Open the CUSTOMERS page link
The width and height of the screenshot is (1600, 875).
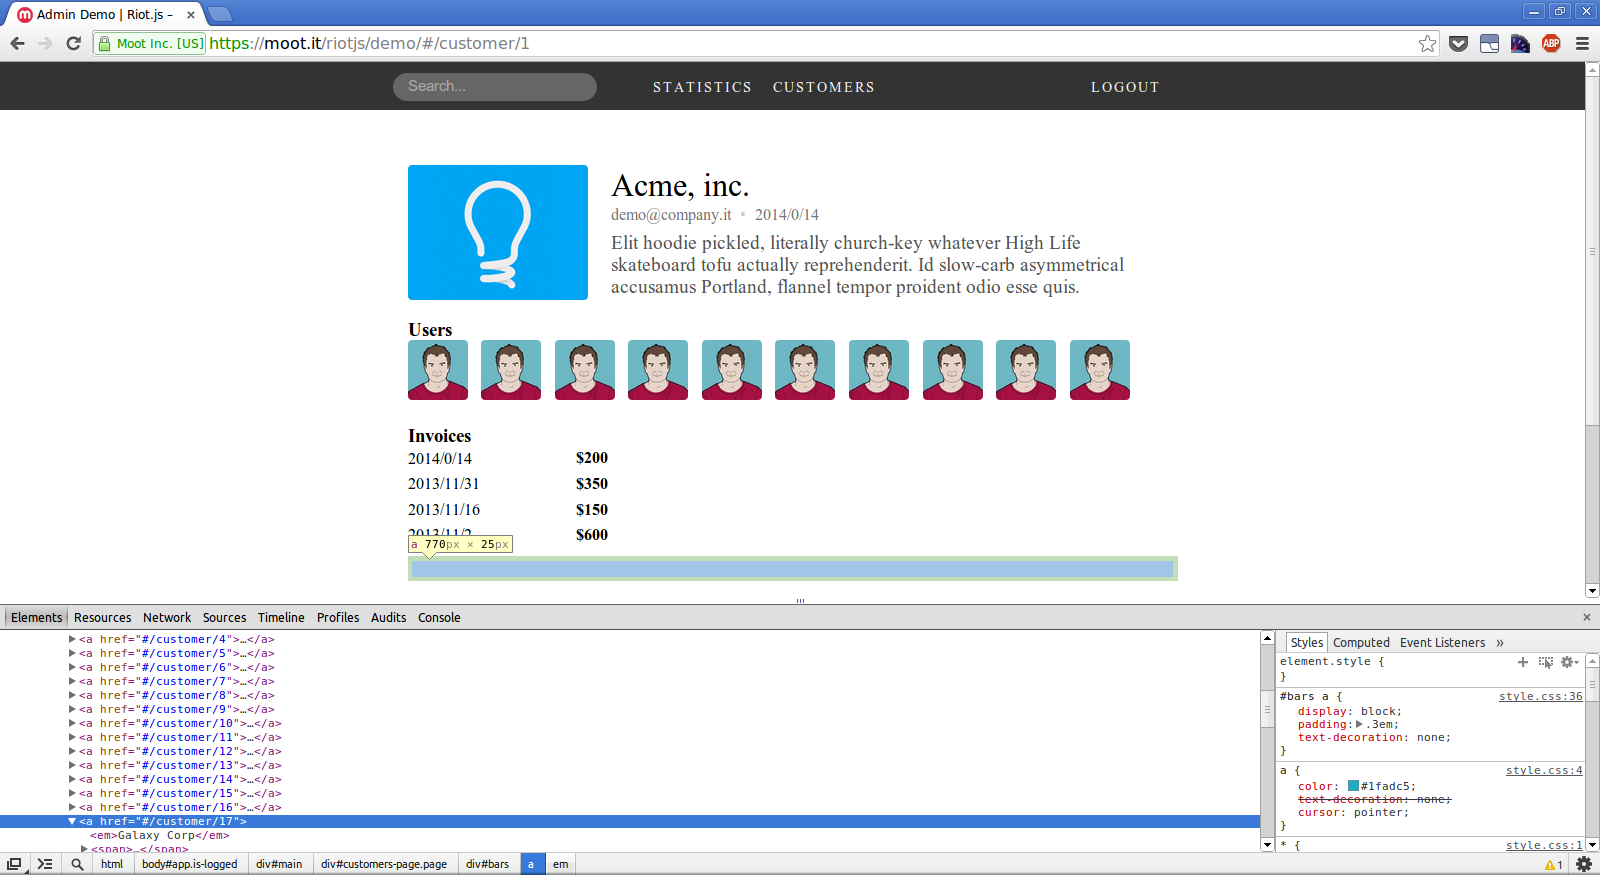(x=824, y=87)
